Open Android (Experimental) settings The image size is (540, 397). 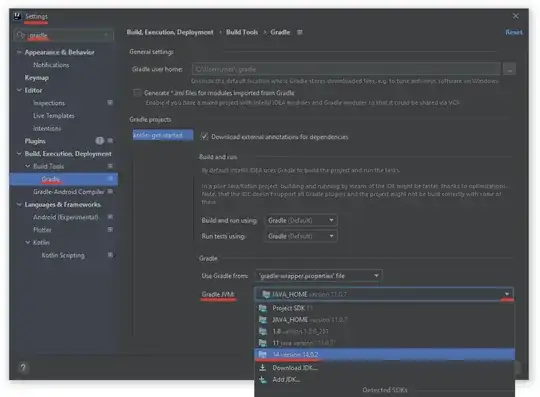coord(65,217)
